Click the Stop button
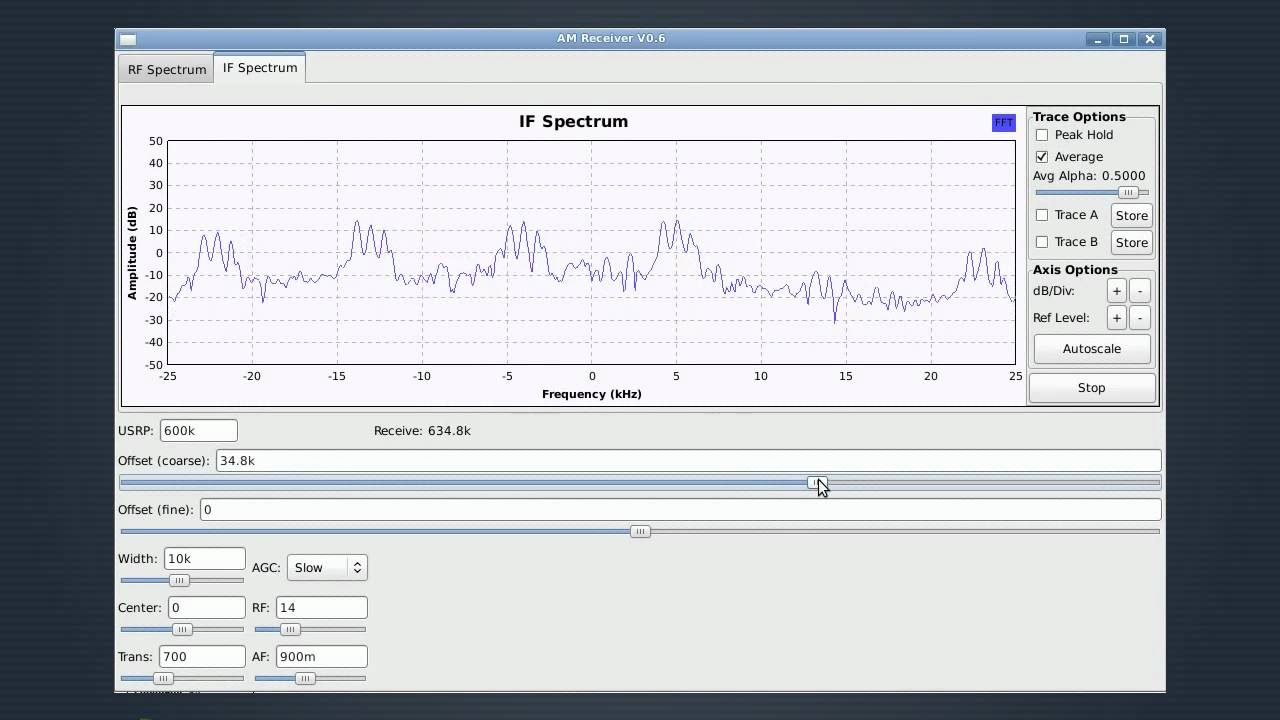This screenshot has height=720, width=1280. [1091, 388]
